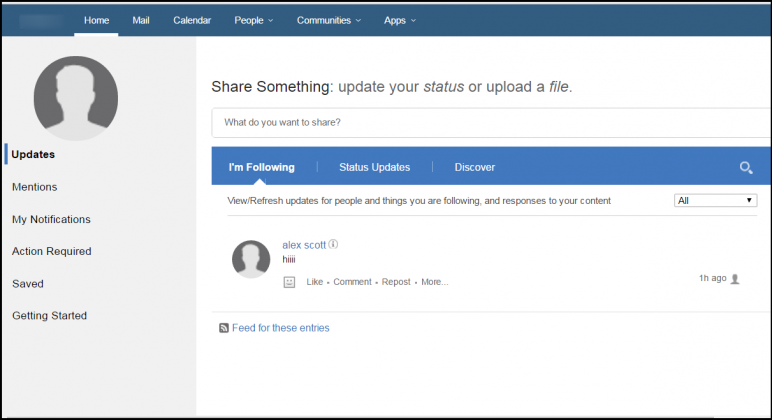The image size is (772, 420).
Task: Go to Mail in top navigation
Action: [x=141, y=20]
